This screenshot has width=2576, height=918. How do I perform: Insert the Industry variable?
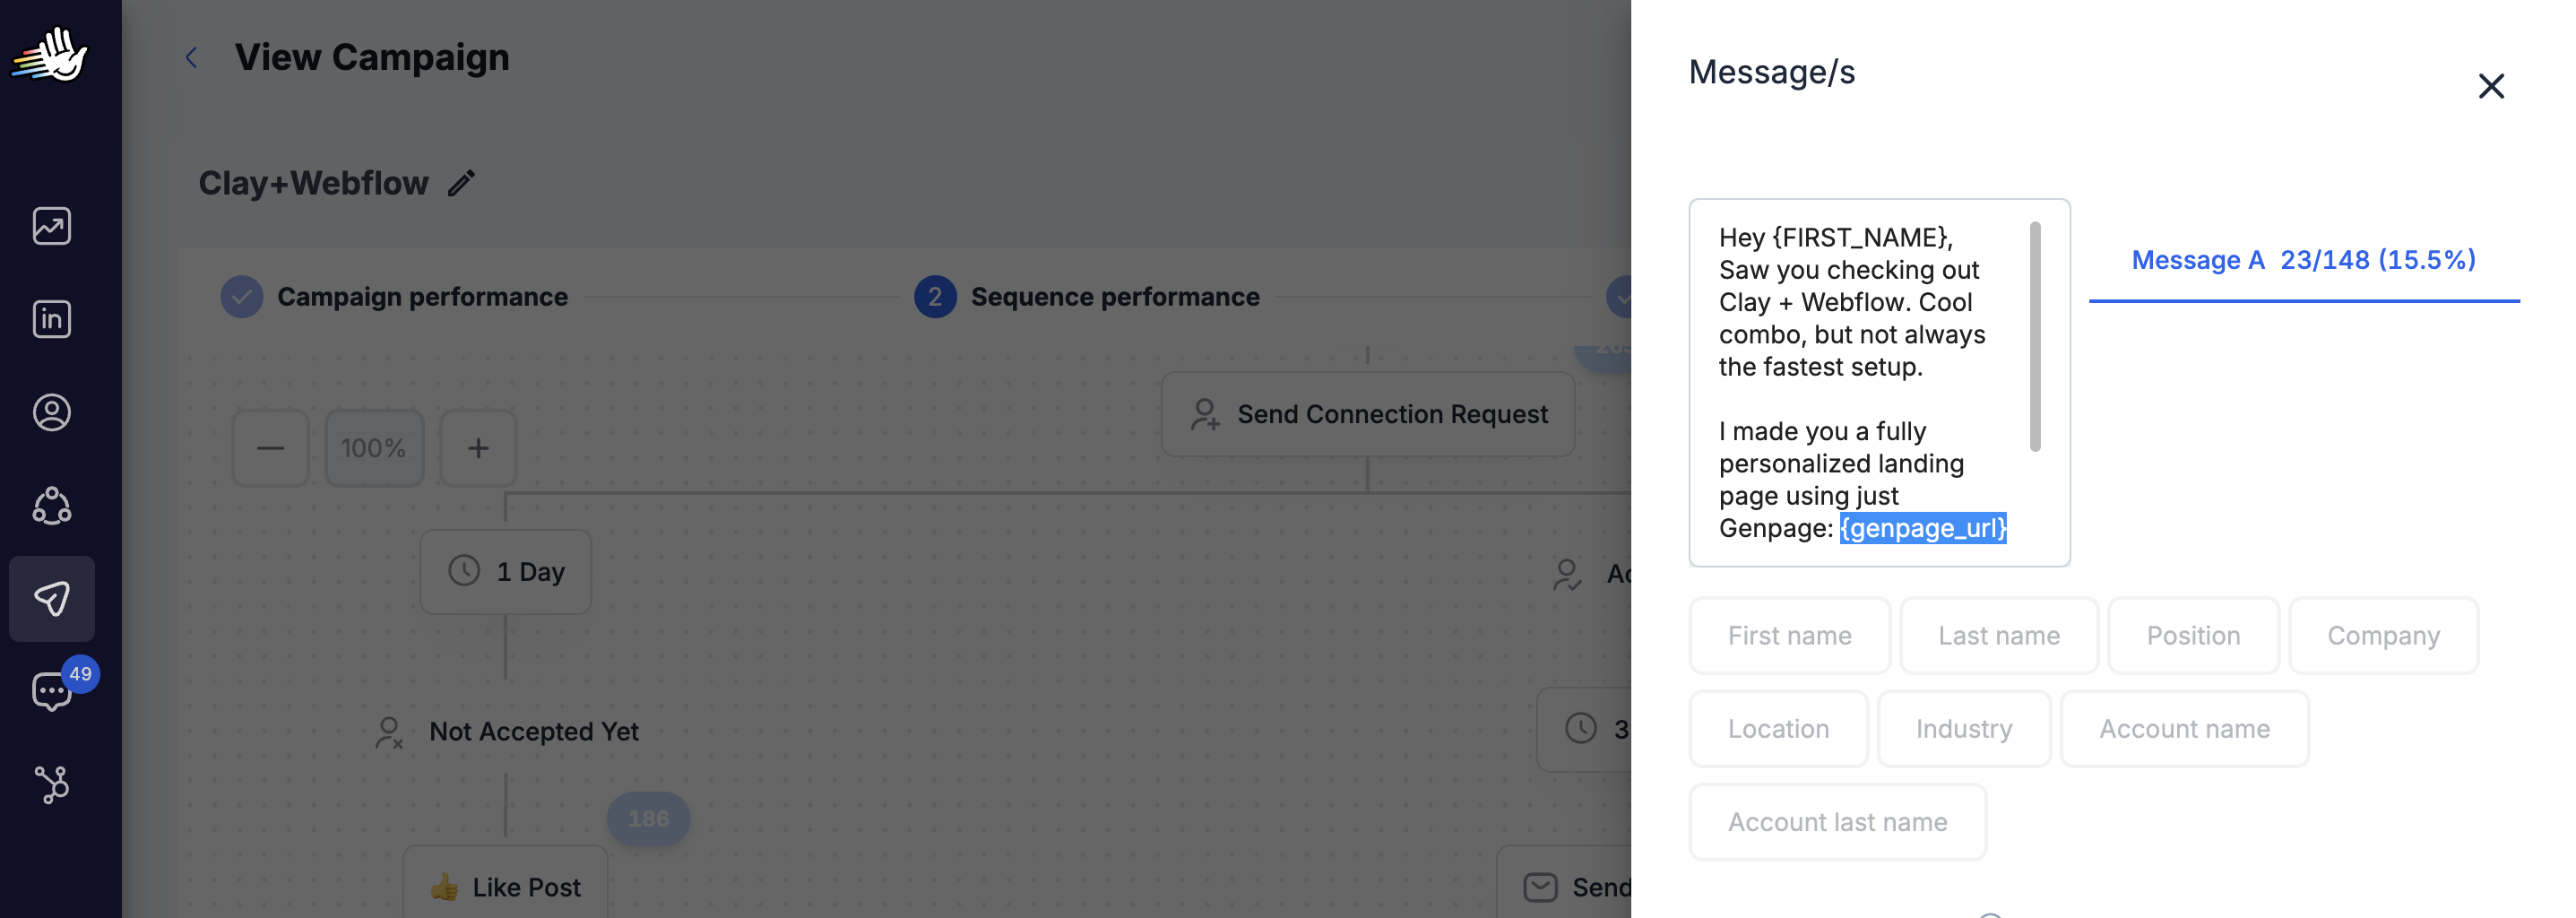1964,729
